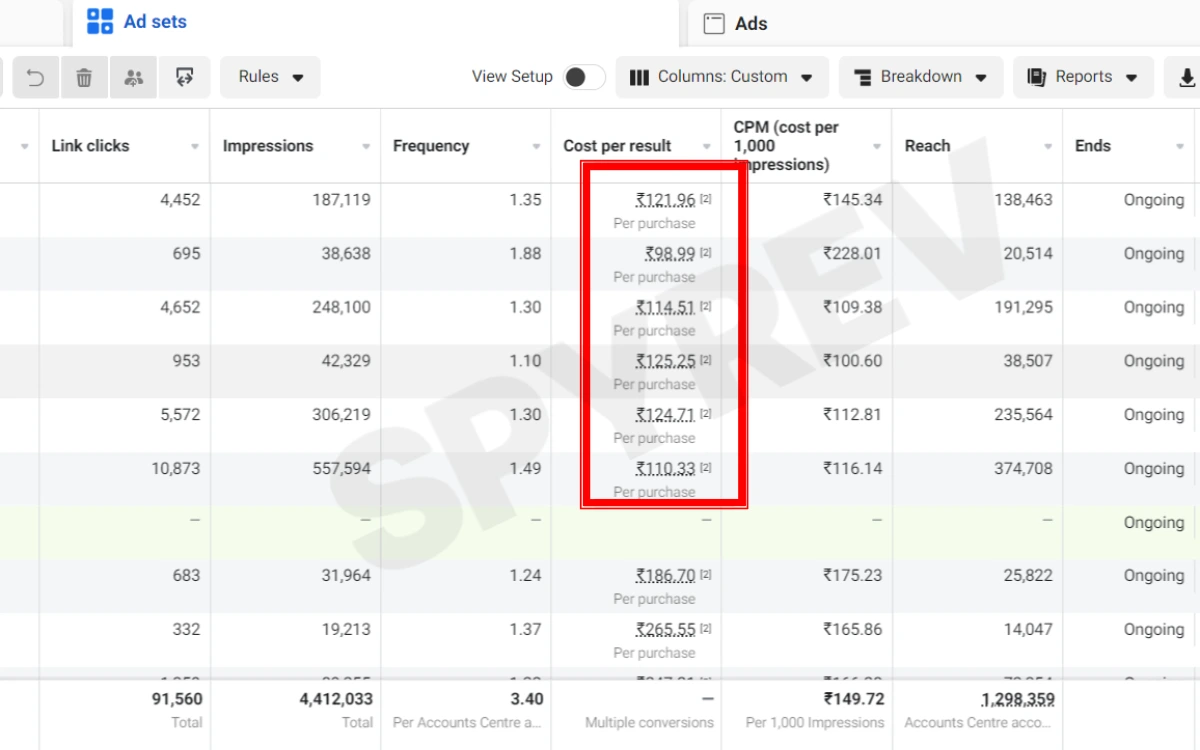The height and width of the screenshot is (750, 1200).
Task: Expand the Breakdown dropdown menu
Action: tap(920, 77)
